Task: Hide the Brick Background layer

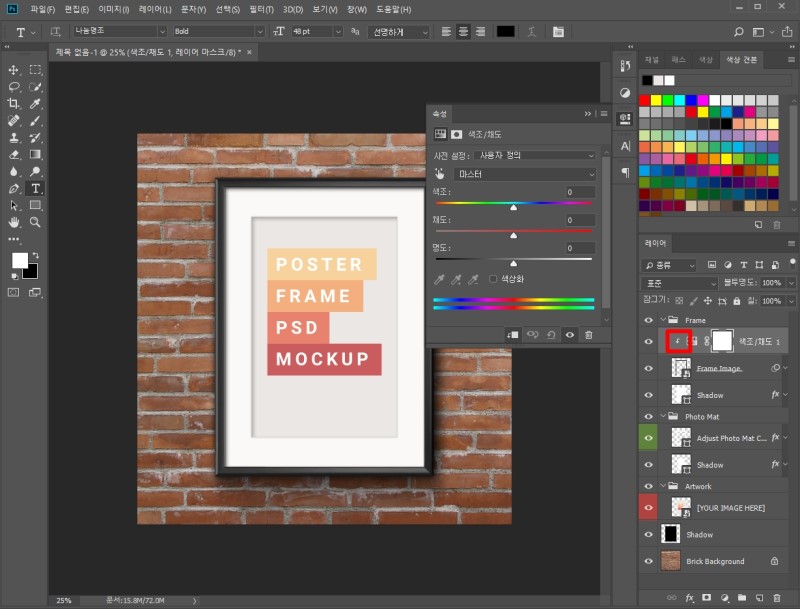Action: [648, 562]
